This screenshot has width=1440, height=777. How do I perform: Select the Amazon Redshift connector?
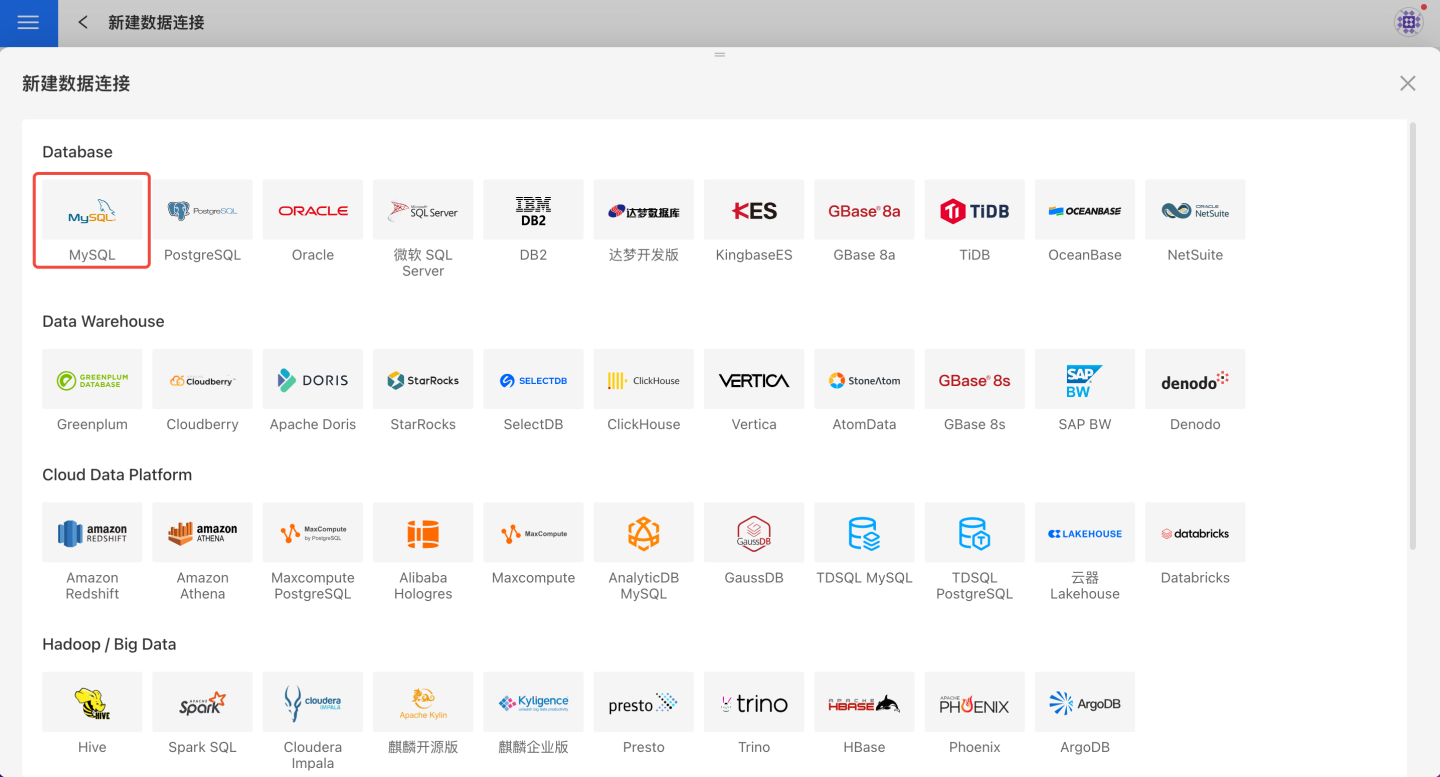pyautogui.click(x=92, y=533)
